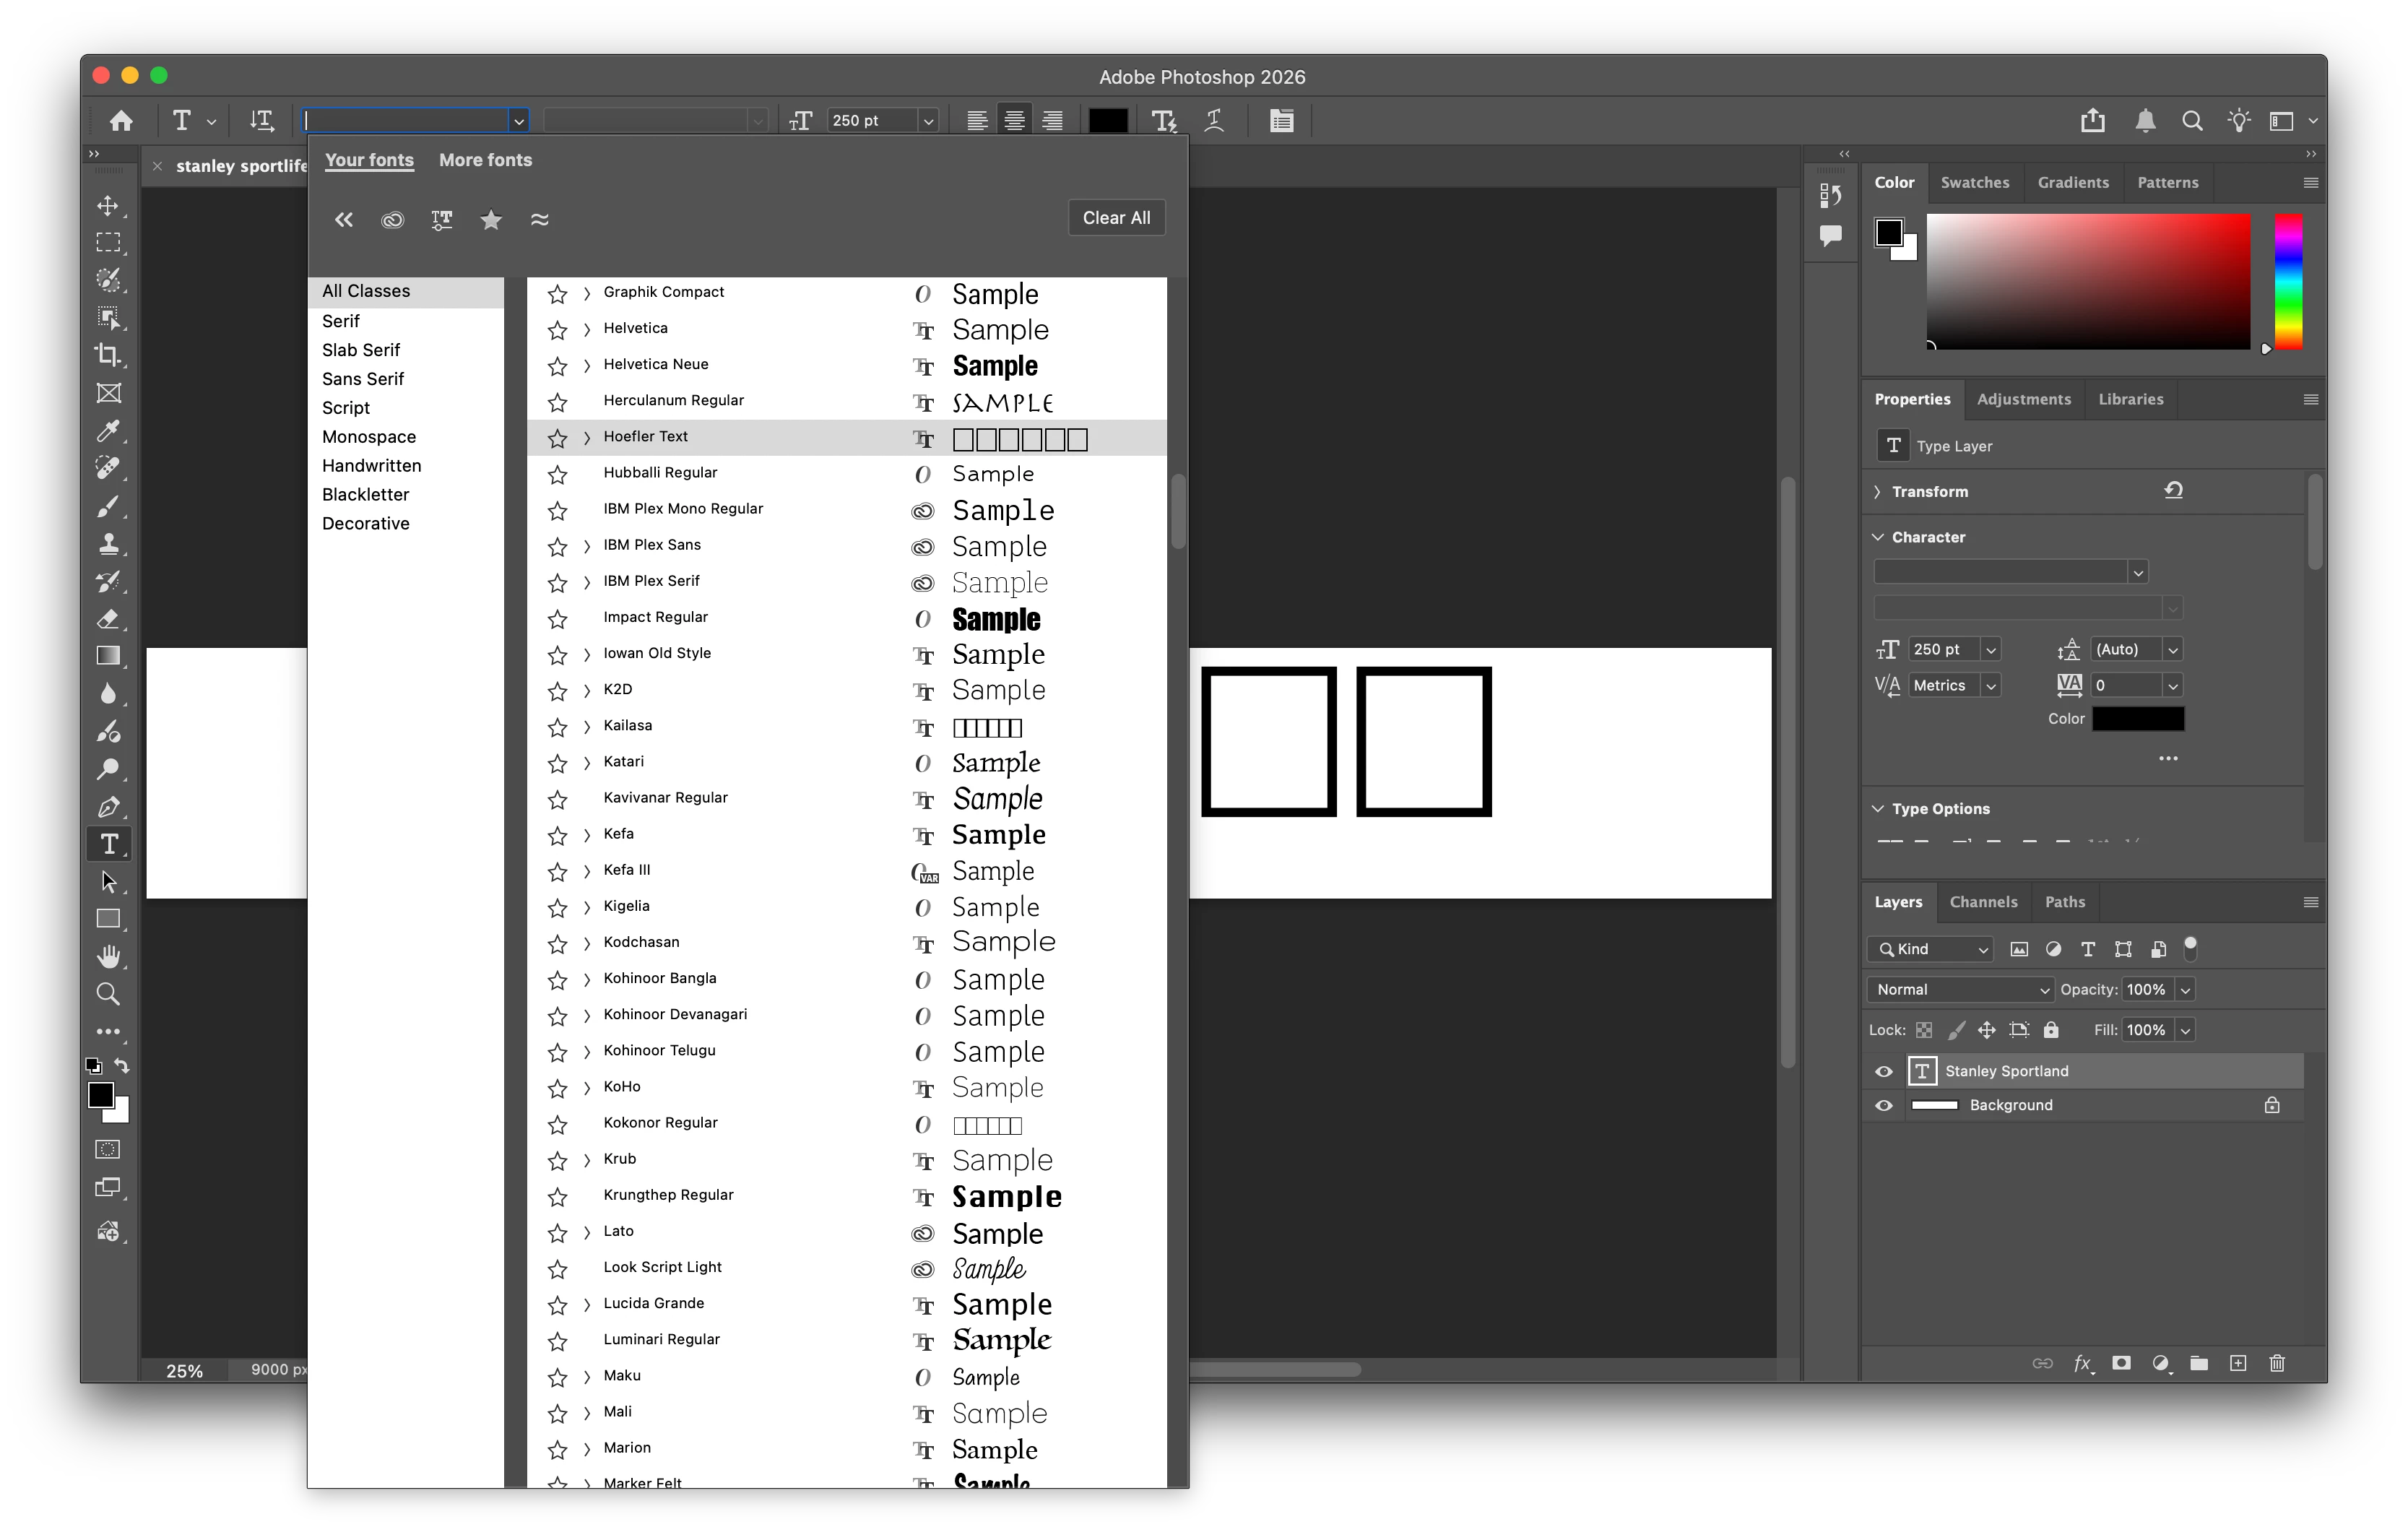Center align text icon
The width and height of the screenshot is (2408, 1527).
click(x=1014, y=121)
